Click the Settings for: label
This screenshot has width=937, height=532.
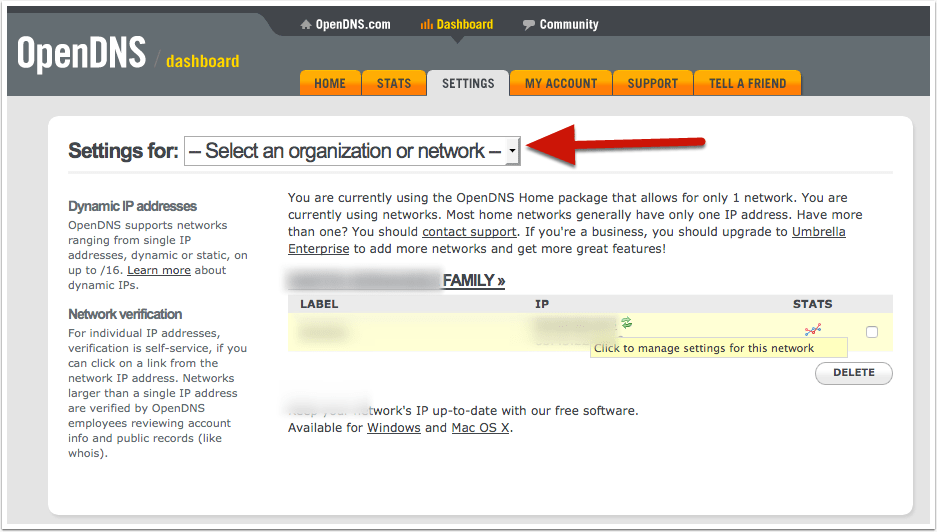tap(123, 151)
